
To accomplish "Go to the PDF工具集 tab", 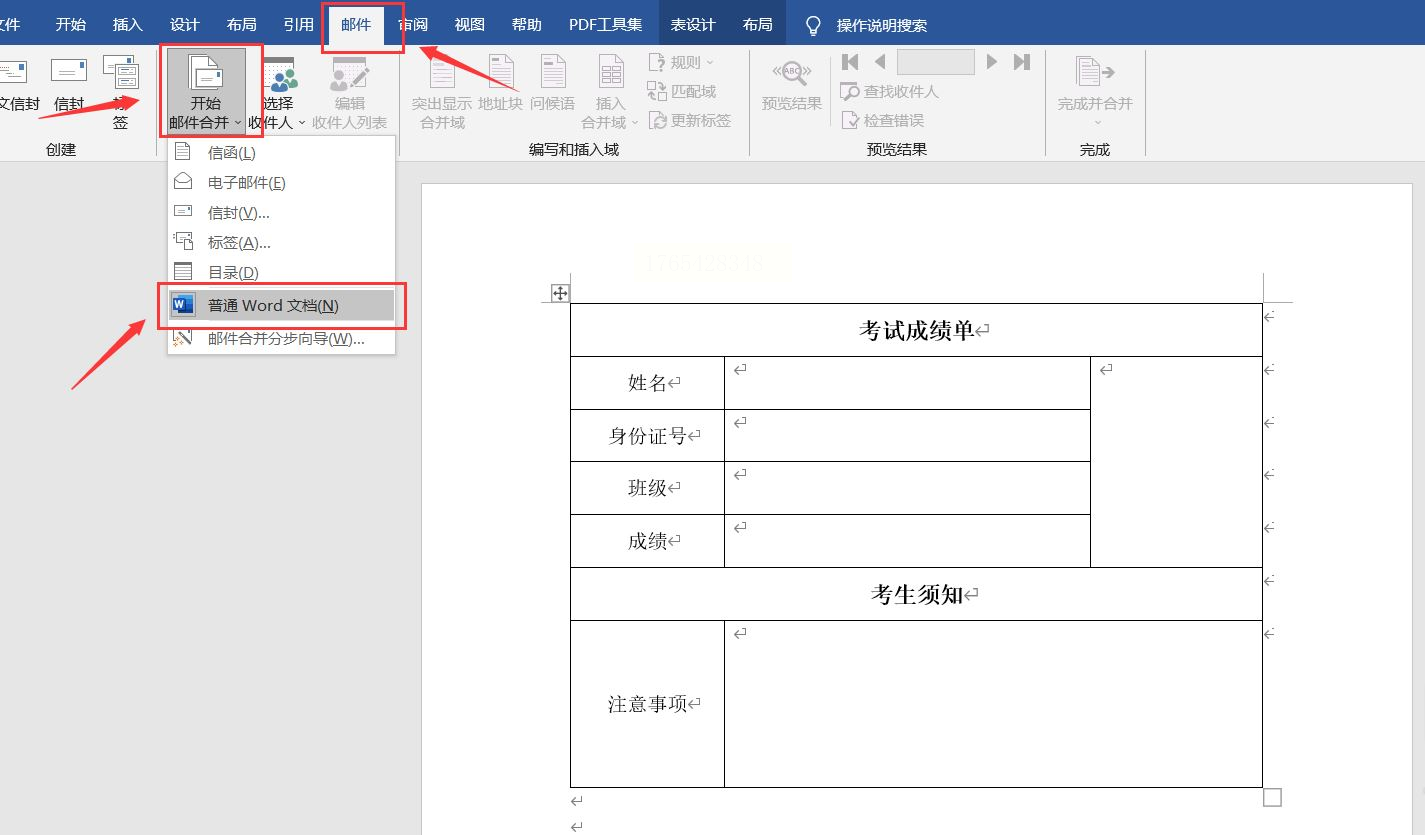I will (x=605, y=25).
